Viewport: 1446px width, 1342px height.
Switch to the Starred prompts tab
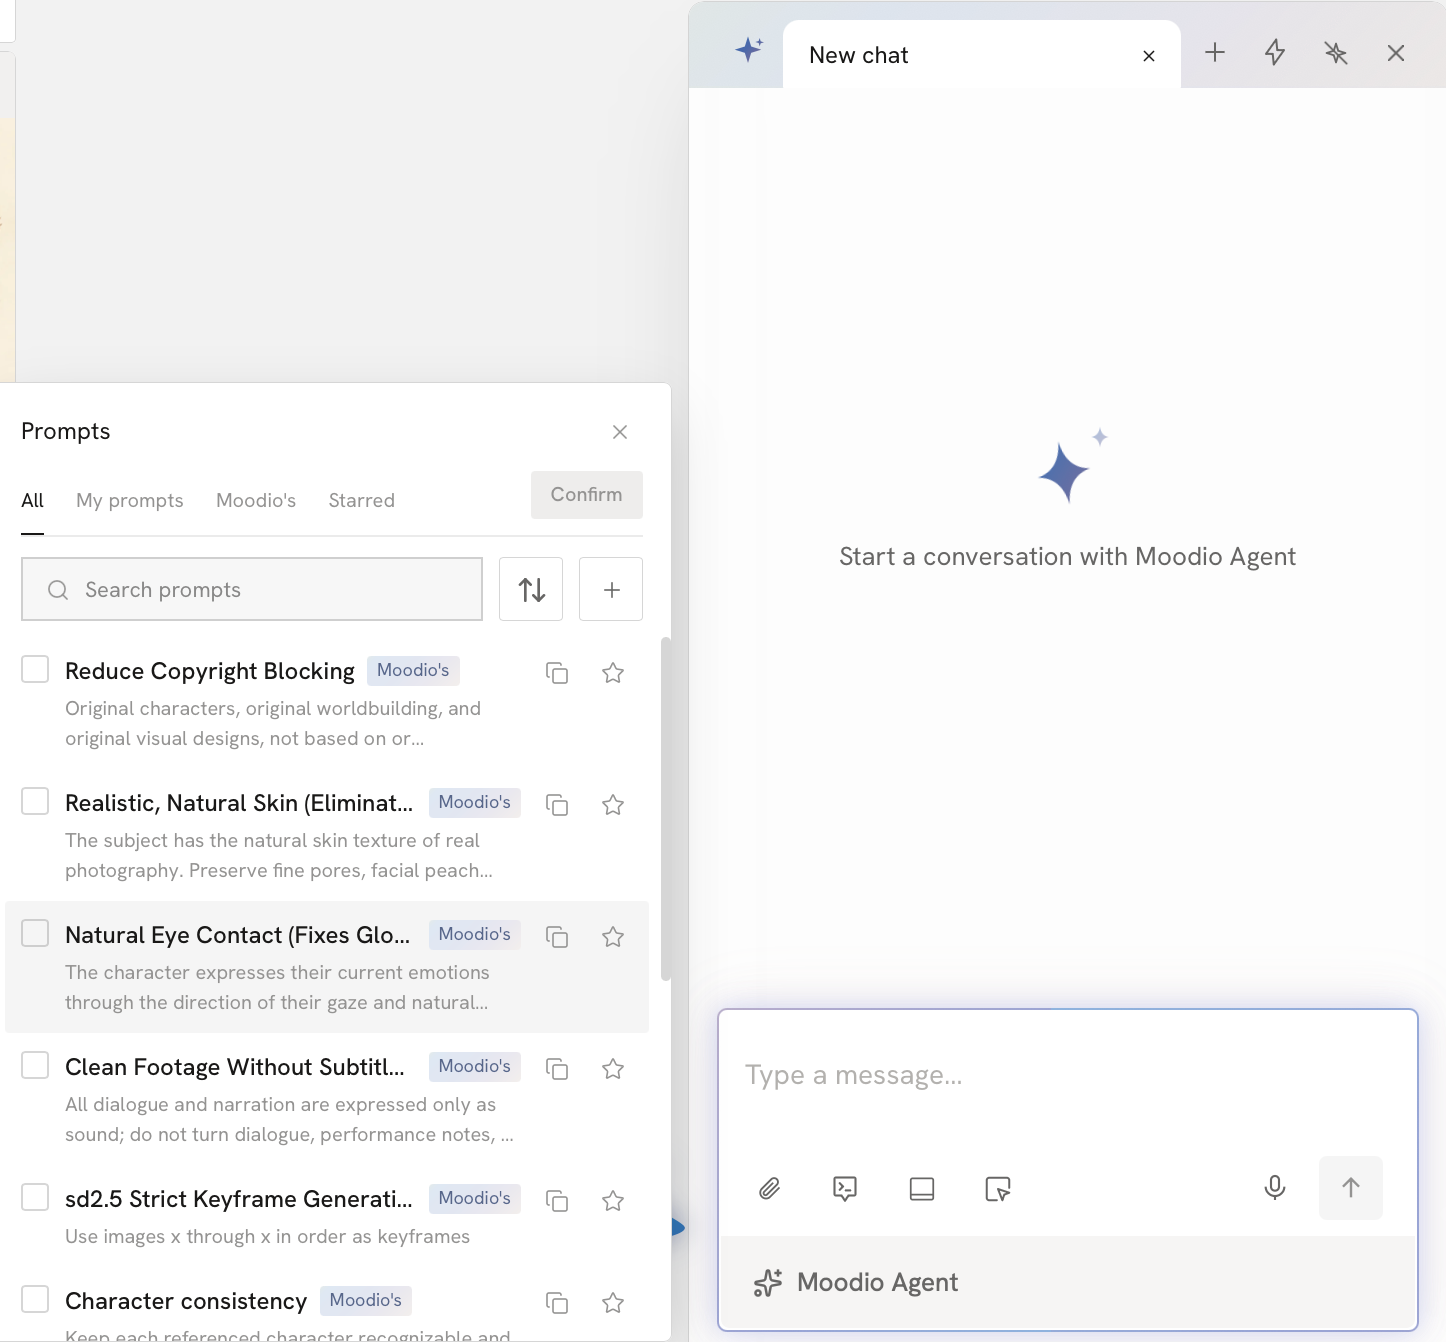362,500
